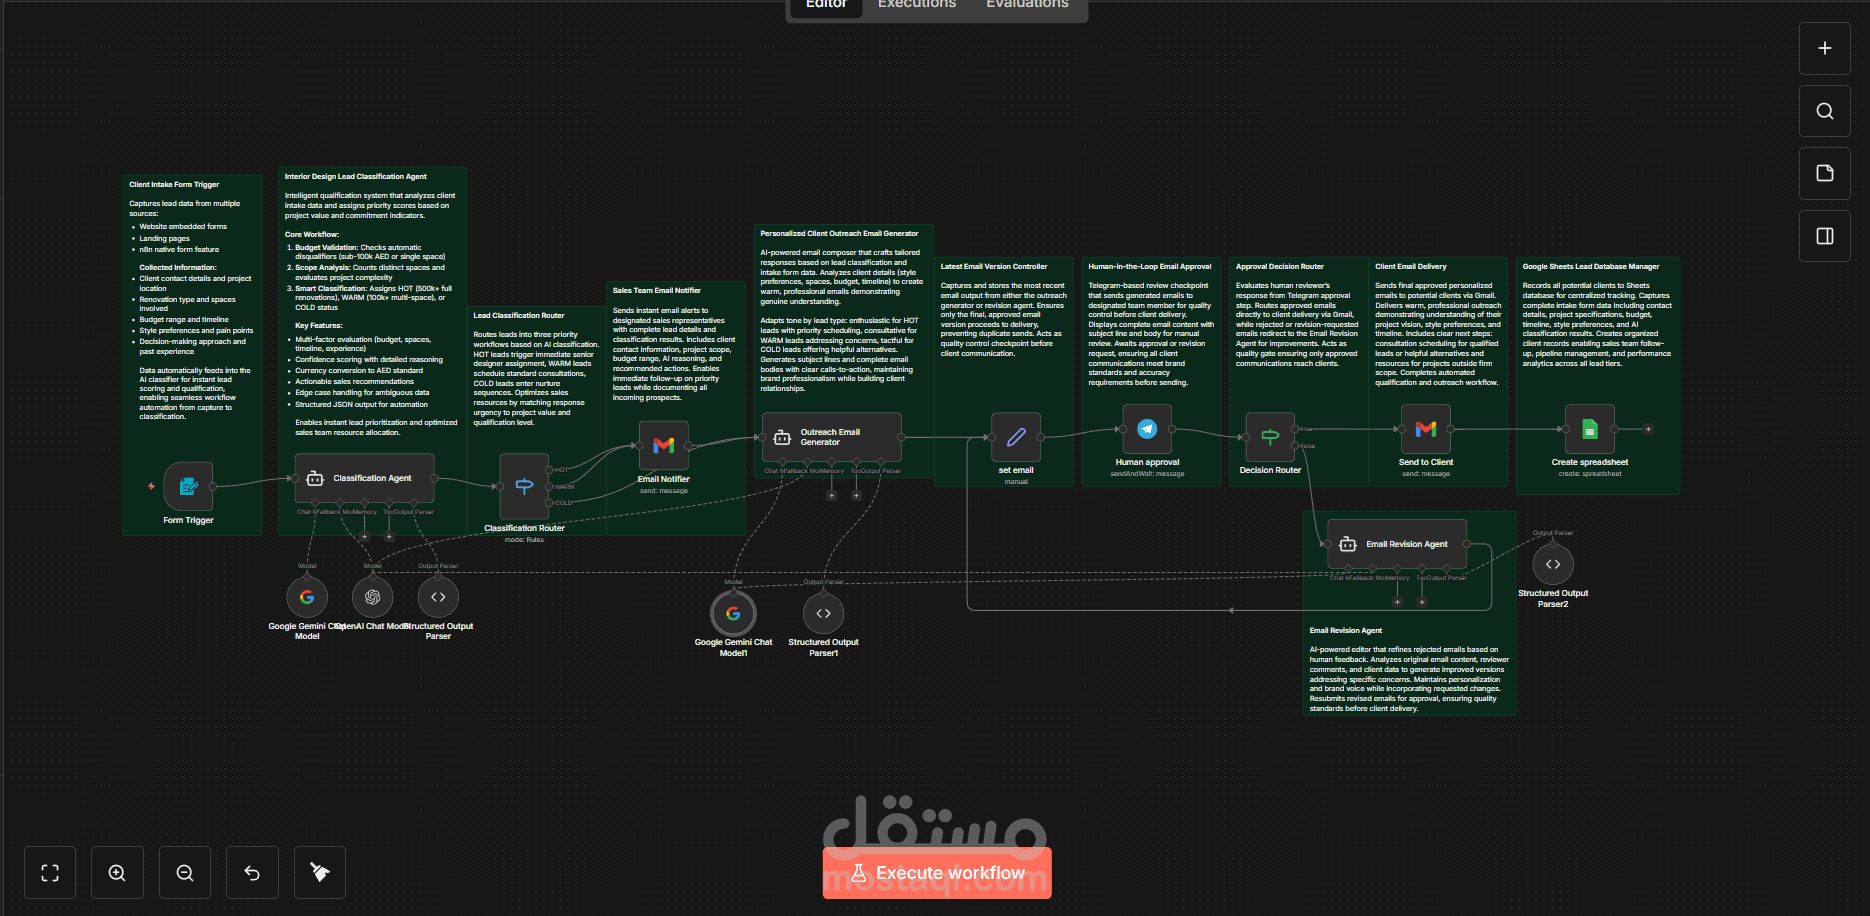Select the Email Revision Agent sticky note heading
Image resolution: width=1870 pixels, height=916 pixels.
[1346, 631]
